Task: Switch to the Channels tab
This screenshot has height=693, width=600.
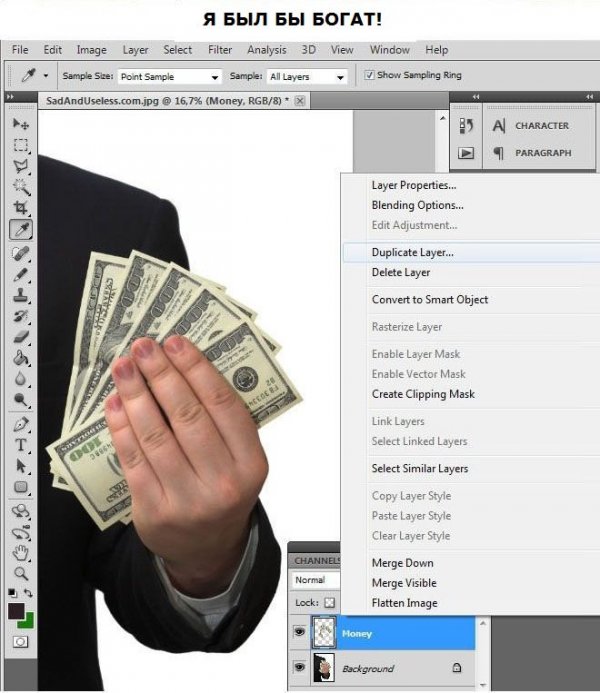Action: coord(315,560)
